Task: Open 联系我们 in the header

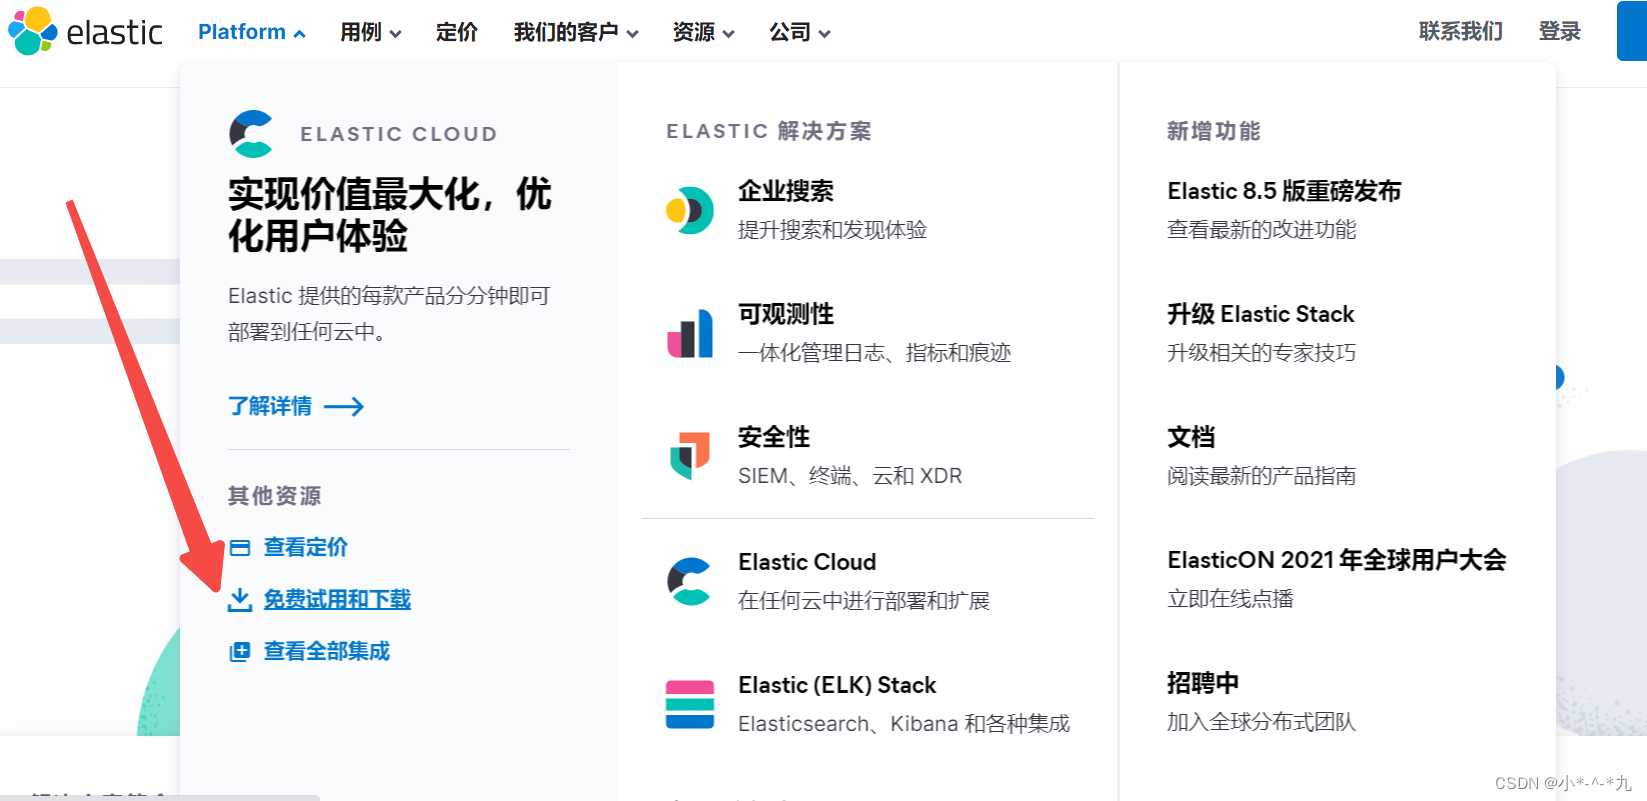Action: tap(1461, 31)
